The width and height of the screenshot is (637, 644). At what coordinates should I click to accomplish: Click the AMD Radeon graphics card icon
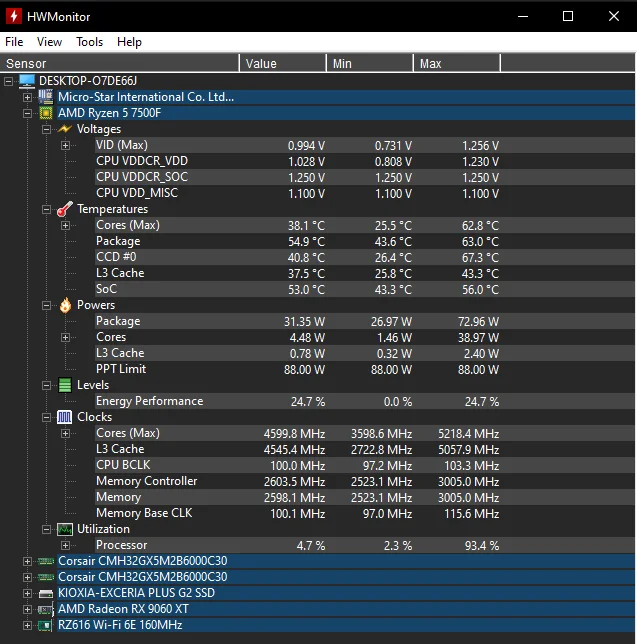click(x=46, y=610)
